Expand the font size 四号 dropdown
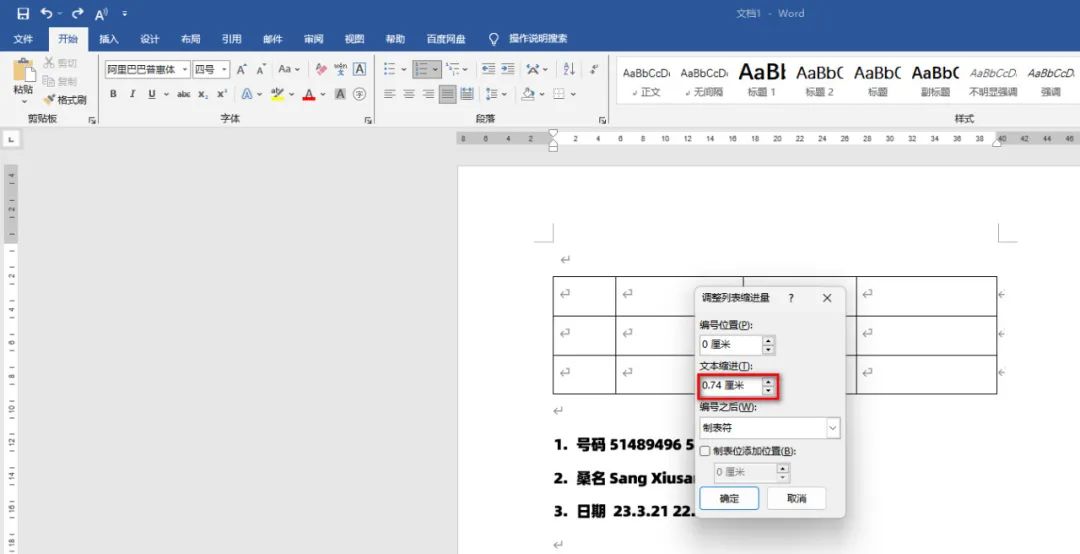Screen dimensions: 1080x554 click(x=224, y=70)
